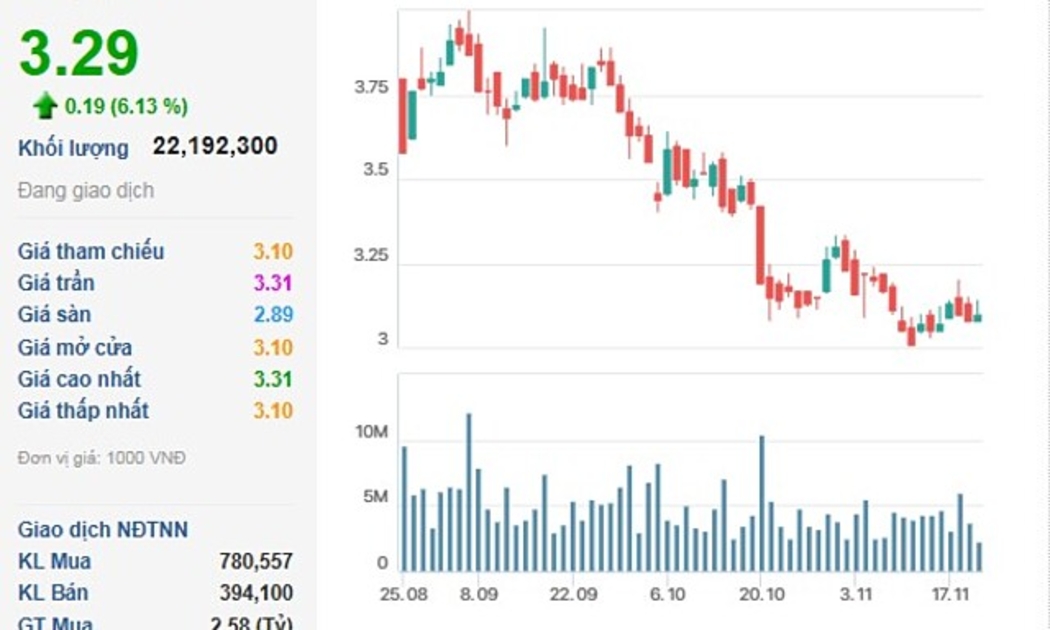Click the 3.75 price axis label
Viewport: 1050px width, 630px height.
coord(371,88)
